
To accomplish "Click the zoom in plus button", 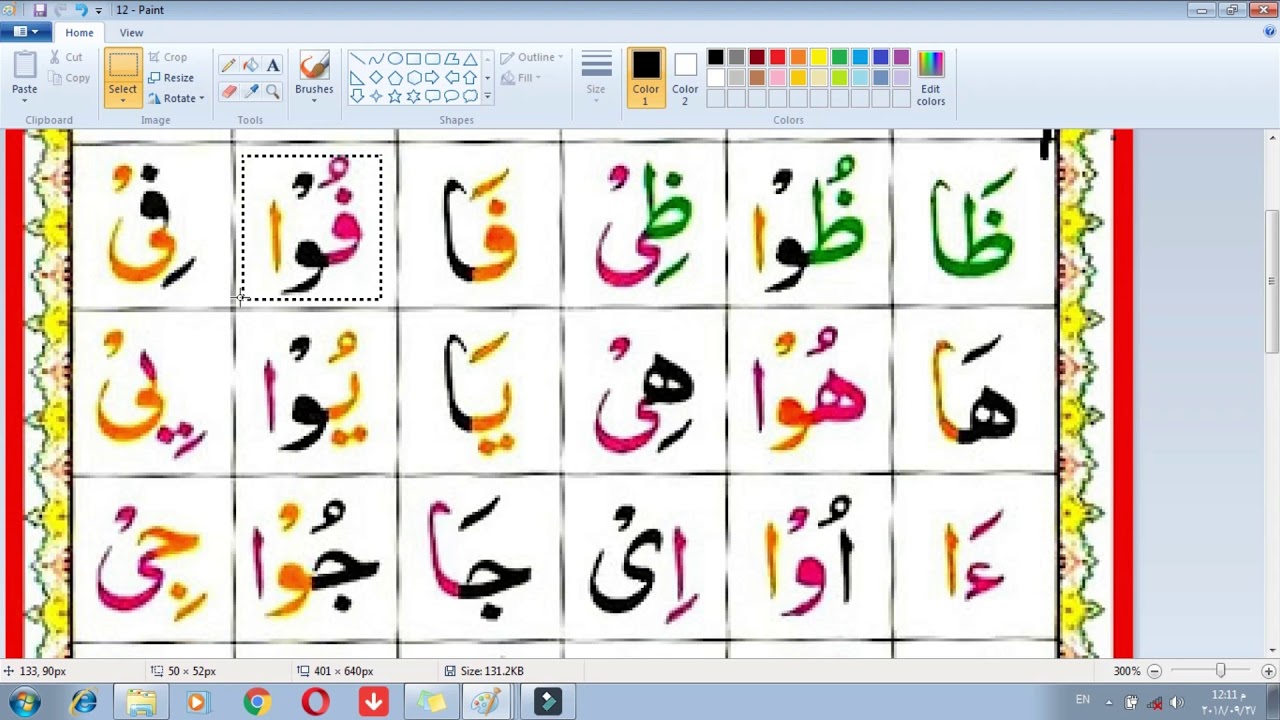I will 1268,671.
